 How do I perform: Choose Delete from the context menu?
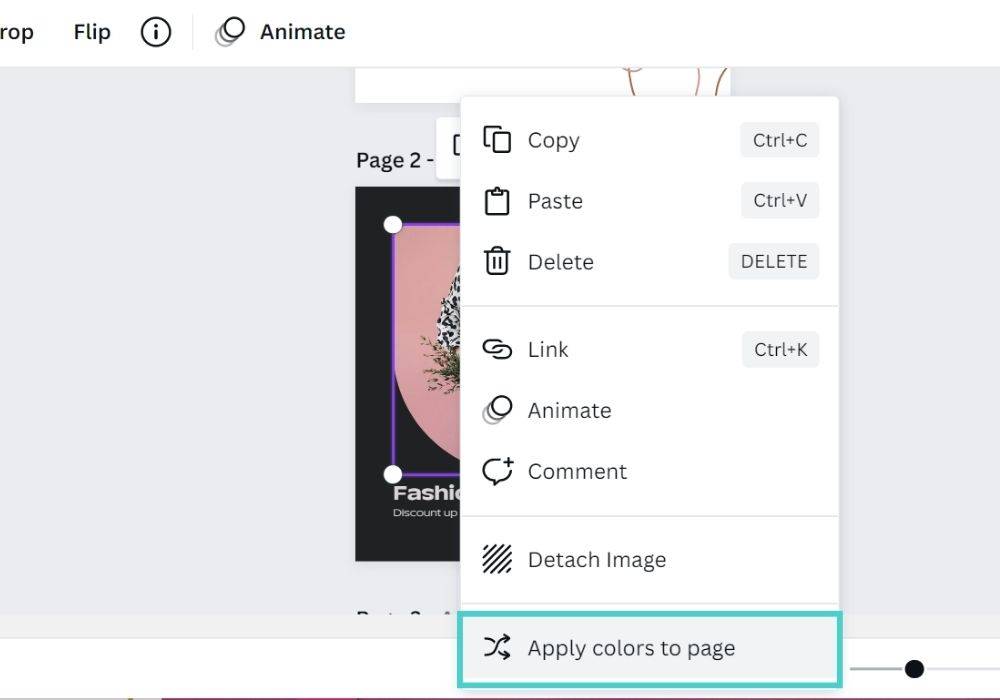tap(649, 261)
